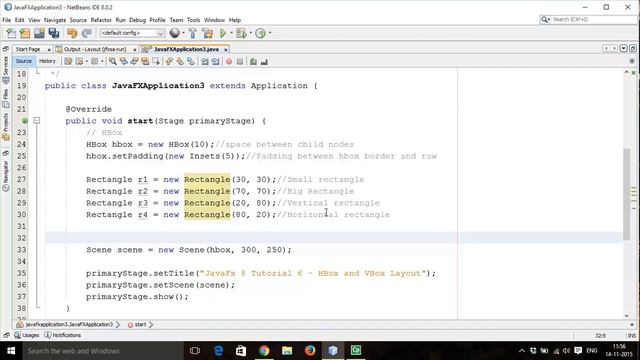Image resolution: width=640 pixels, height=360 pixels.
Task: Open dropdown arrow beside Profile Project
Action: (269, 33)
